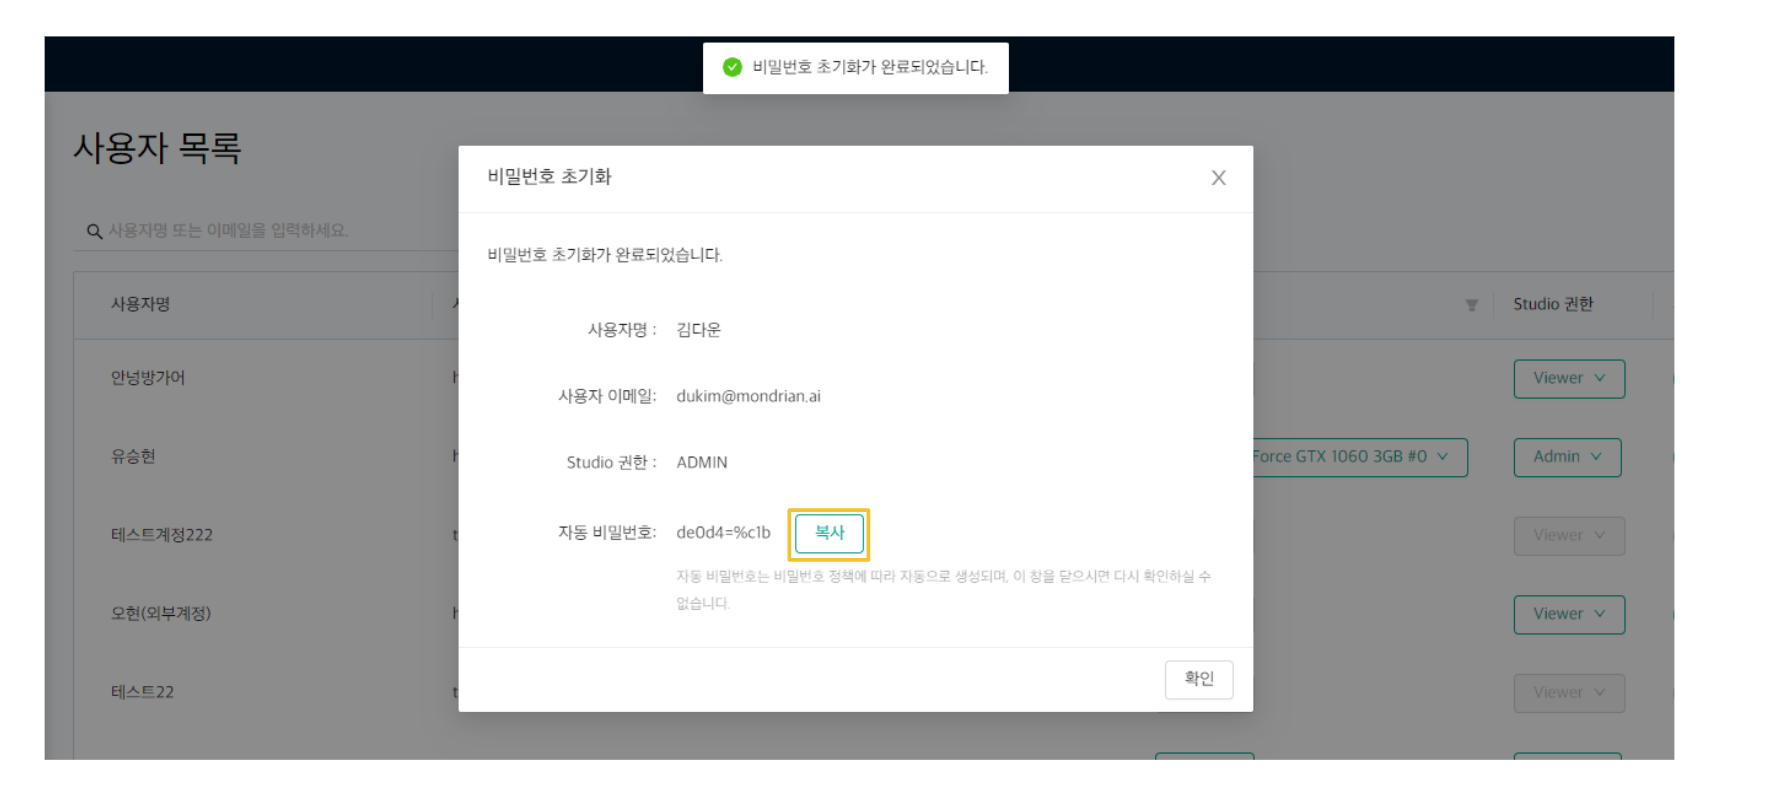The height and width of the screenshot is (812, 1774).
Task: Close the 비밀번호 초기화 dialog with X
Action: (1217, 178)
